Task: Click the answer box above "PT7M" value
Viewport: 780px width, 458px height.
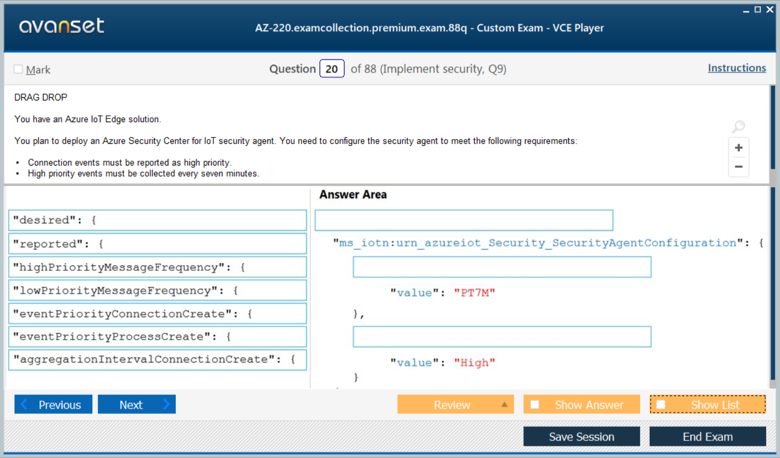Action: [x=502, y=267]
